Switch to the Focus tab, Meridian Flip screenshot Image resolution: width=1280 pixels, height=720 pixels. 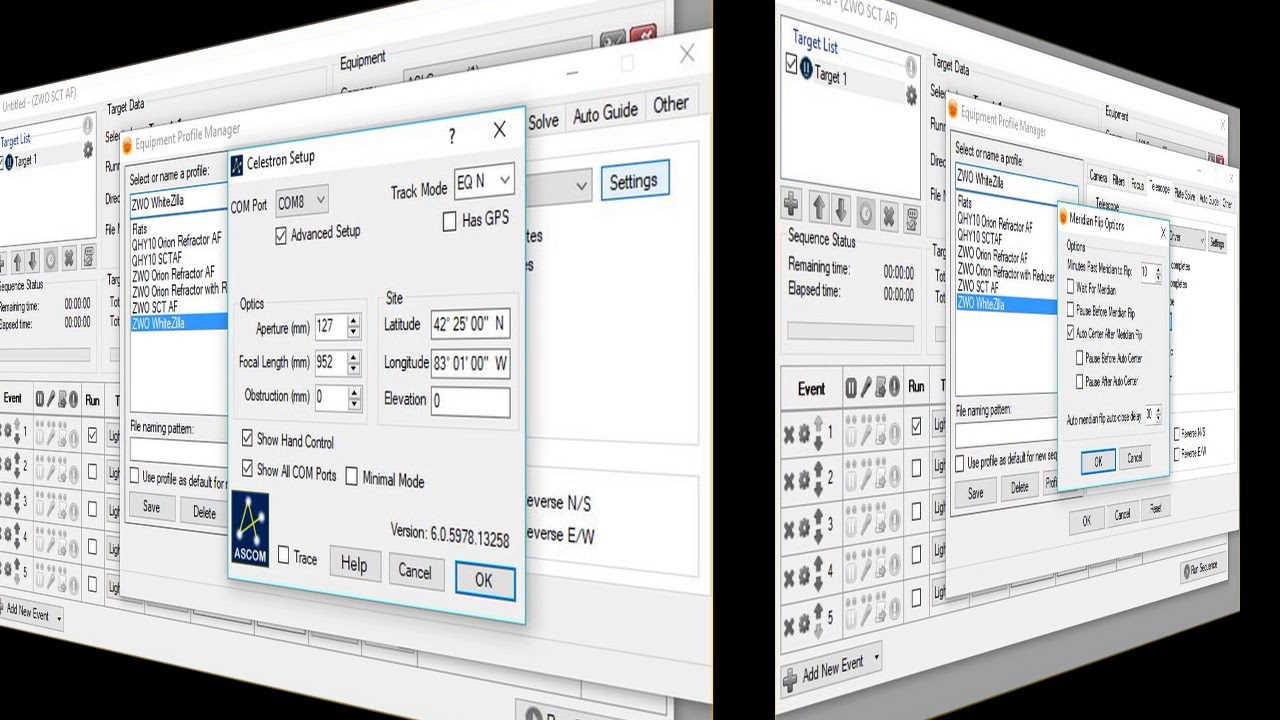coord(1137,184)
